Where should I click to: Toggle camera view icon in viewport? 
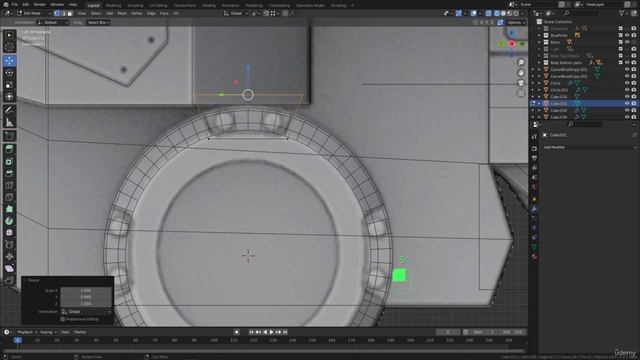tap(521, 83)
